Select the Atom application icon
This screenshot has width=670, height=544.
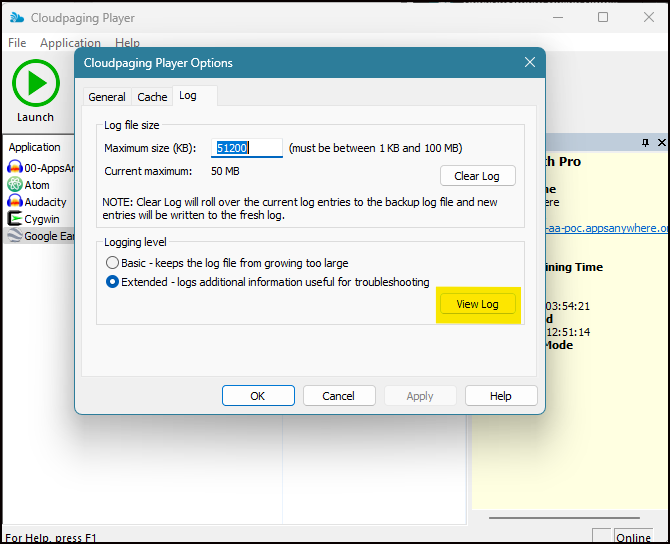pos(15,185)
